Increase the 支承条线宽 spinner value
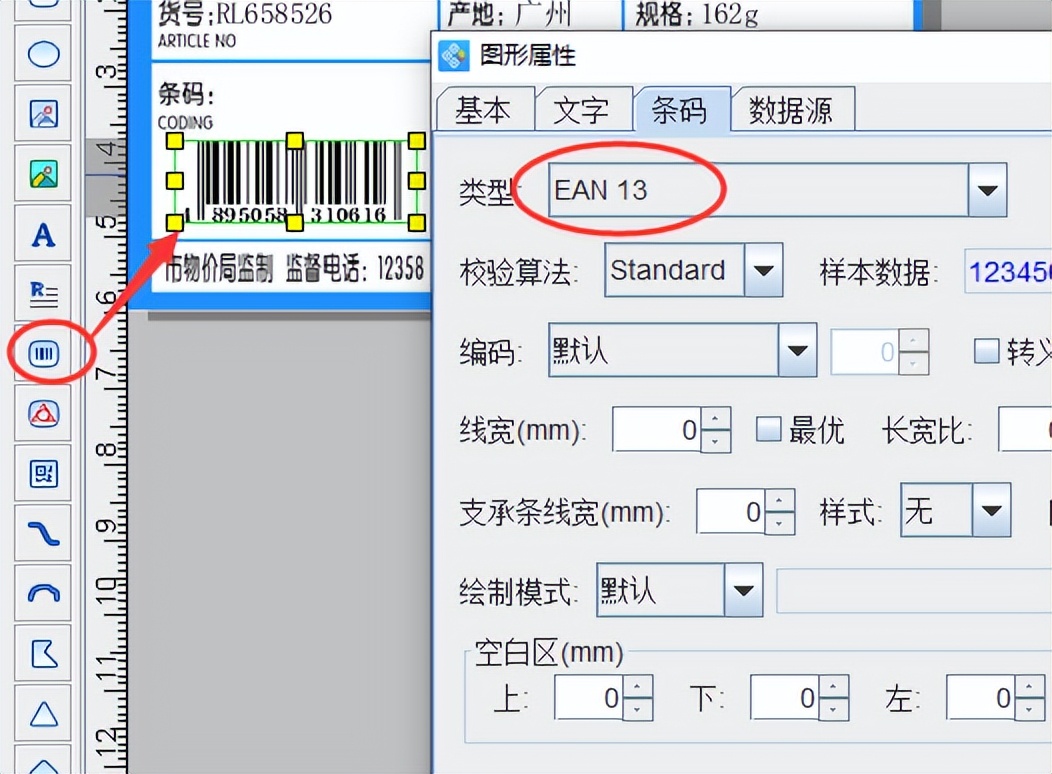The width and height of the screenshot is (1052, 774). pyautogui.click(x=780, y=500)
